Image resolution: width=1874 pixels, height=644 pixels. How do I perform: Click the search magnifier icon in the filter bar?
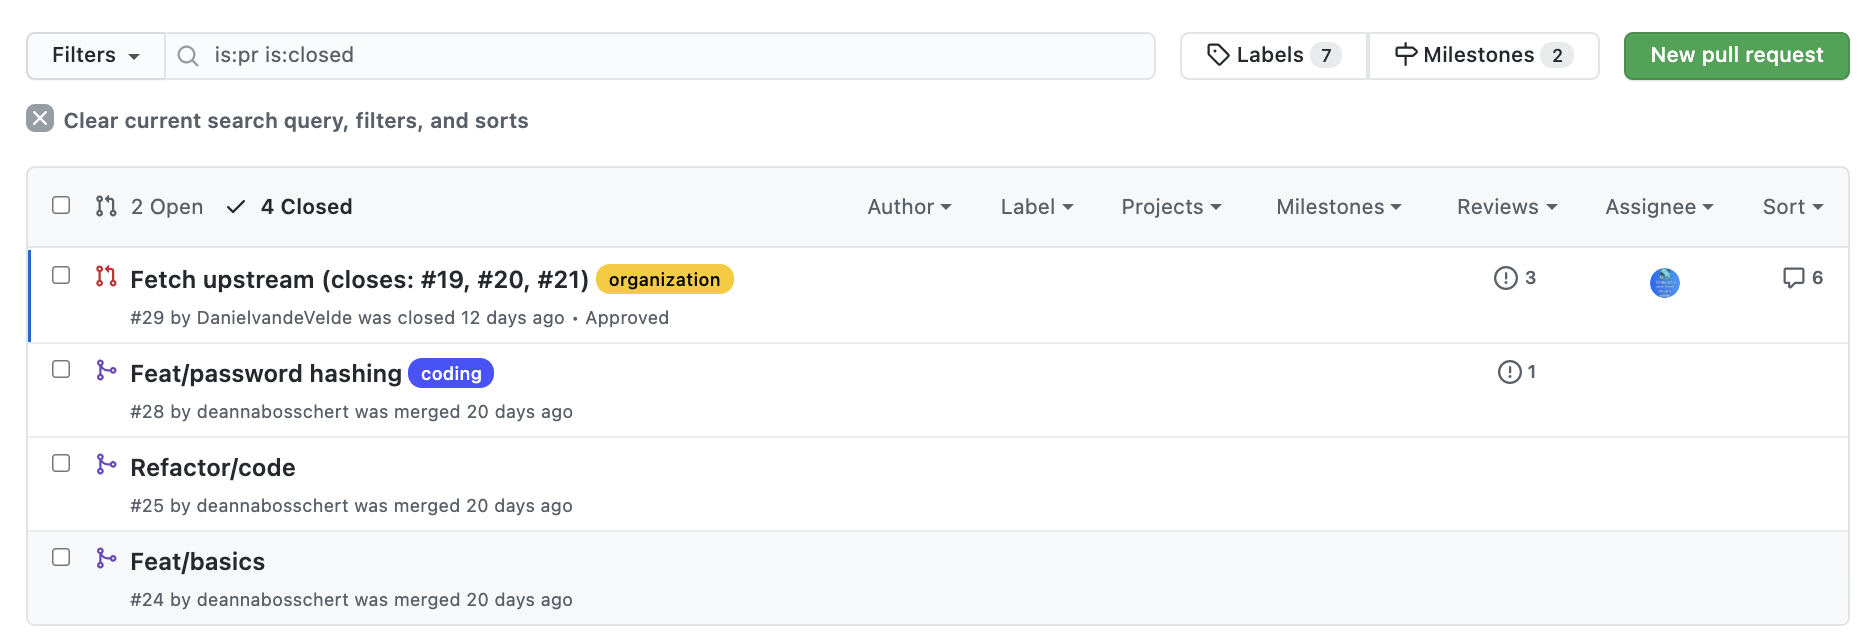[x=187, y=56]
